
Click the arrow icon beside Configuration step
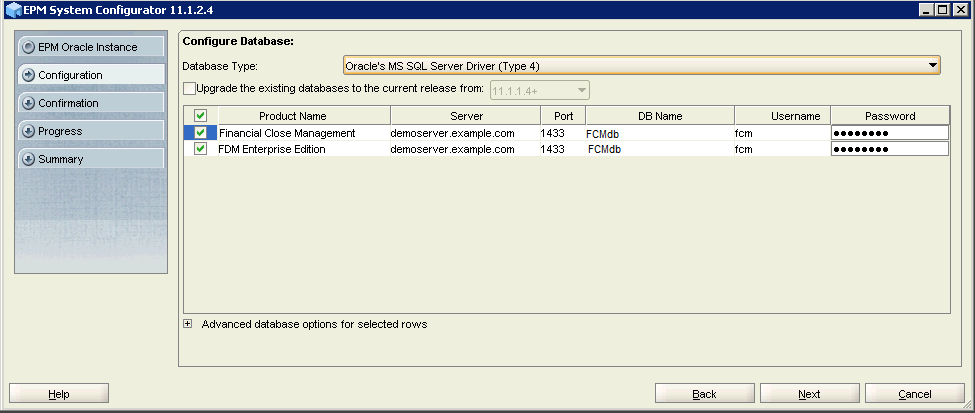(x=28, y=75)
